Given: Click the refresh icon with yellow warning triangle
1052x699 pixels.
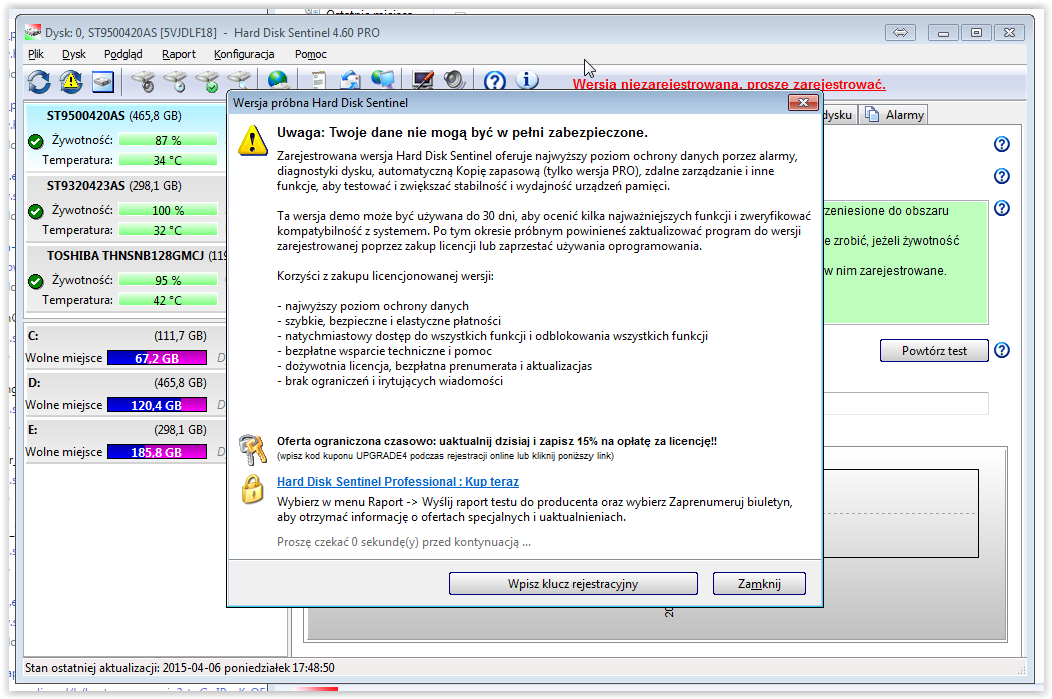Looking at the screenshot, I should pos(71,82).
